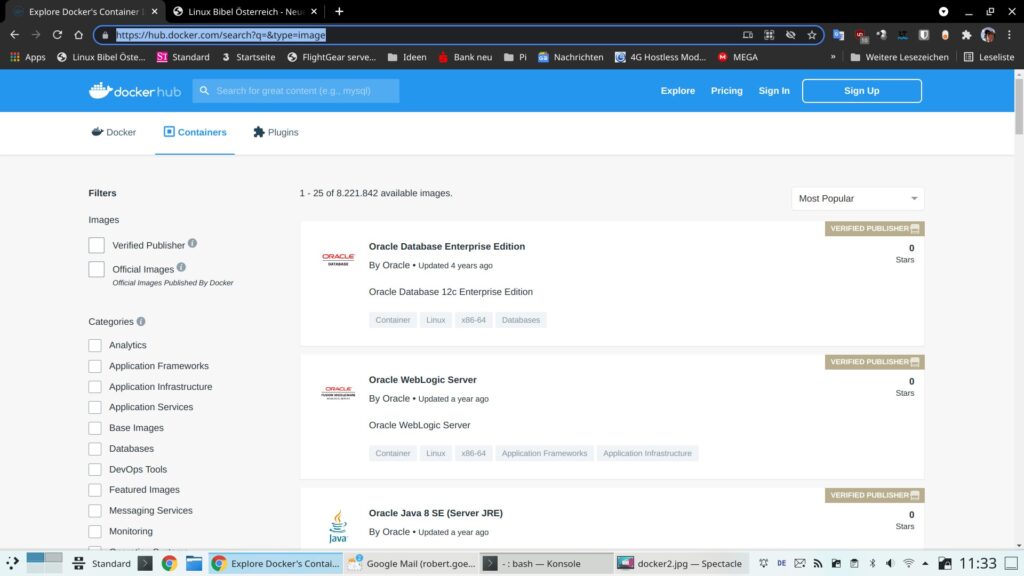This screenshot has height=576, width=1024.
Task: Click the volume icon in system tray
Action: click(x=890, y=563)
